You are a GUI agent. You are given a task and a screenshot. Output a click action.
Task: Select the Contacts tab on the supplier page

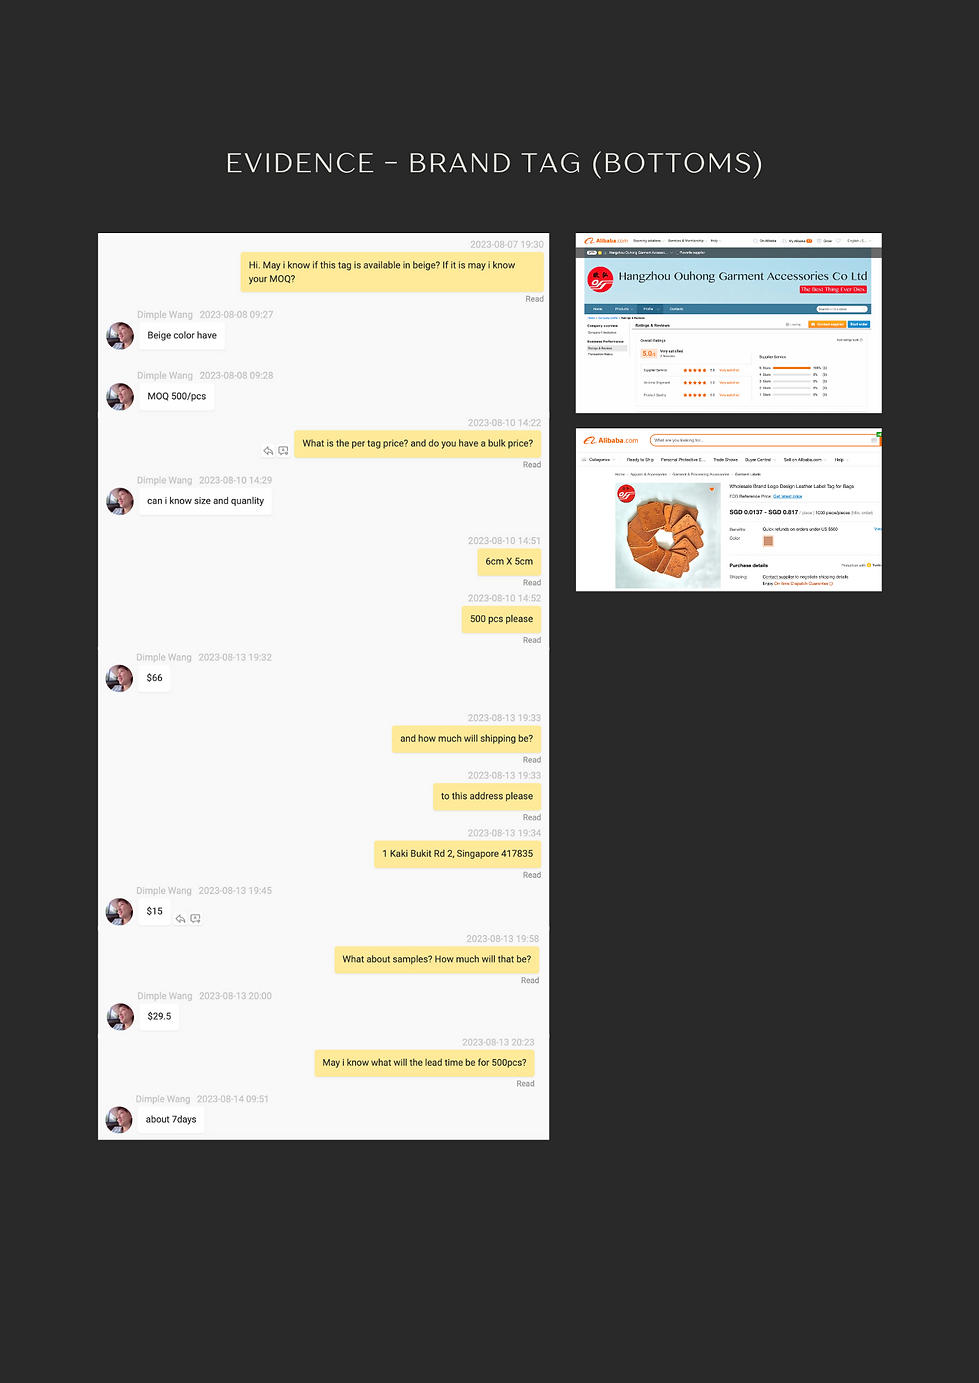coord(677,309)
